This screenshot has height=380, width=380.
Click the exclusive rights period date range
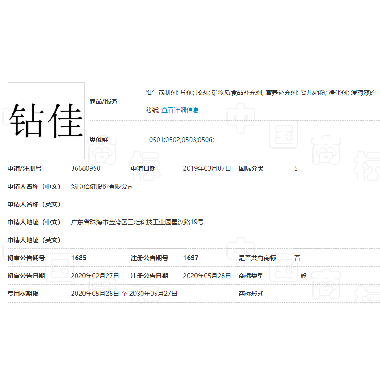[124, 294]
